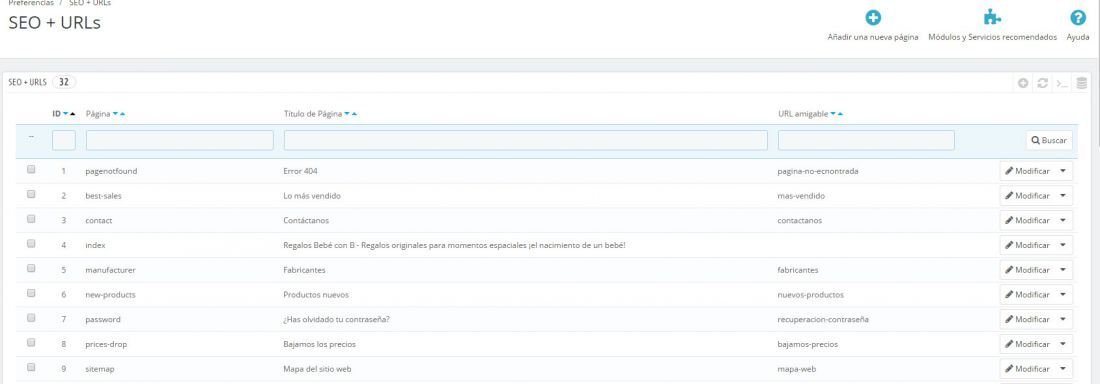
Task: Open Modificar dropdown arrow for index row
Action: tap(1063, 245)
